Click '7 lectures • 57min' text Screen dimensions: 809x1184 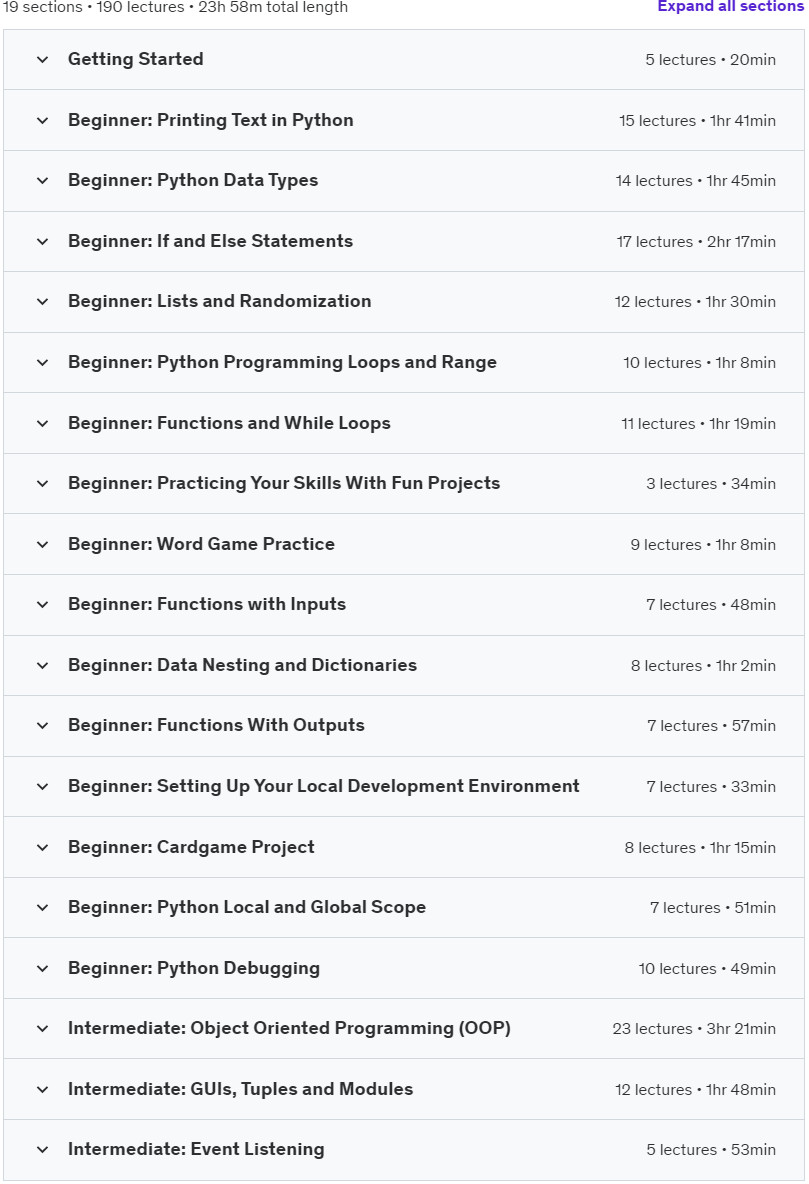[711, 726]
